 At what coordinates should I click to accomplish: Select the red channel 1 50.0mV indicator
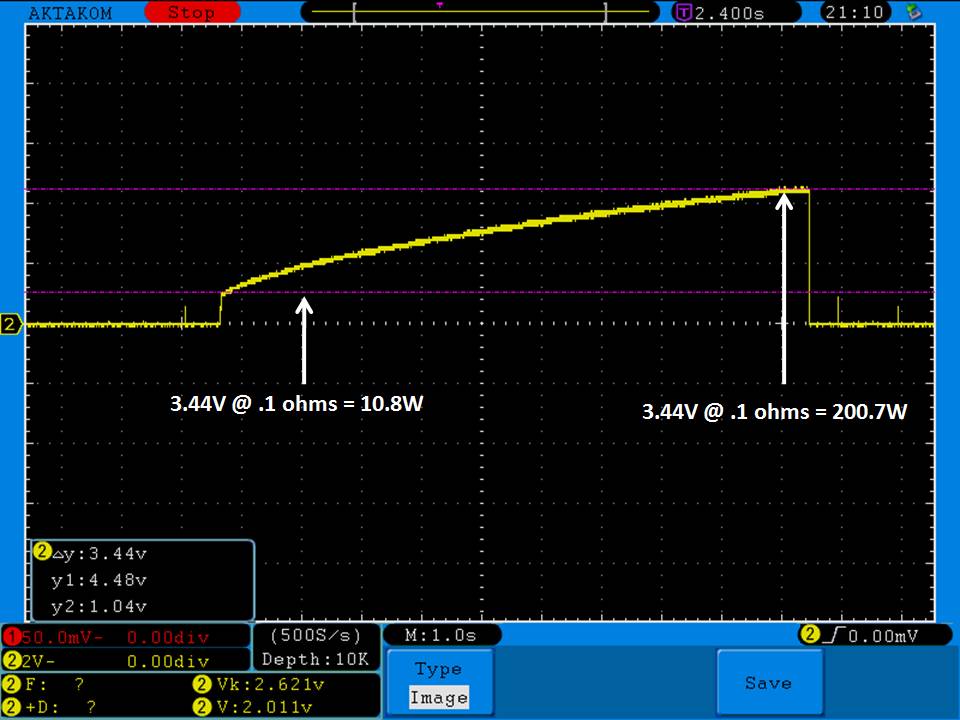(125, 636)
